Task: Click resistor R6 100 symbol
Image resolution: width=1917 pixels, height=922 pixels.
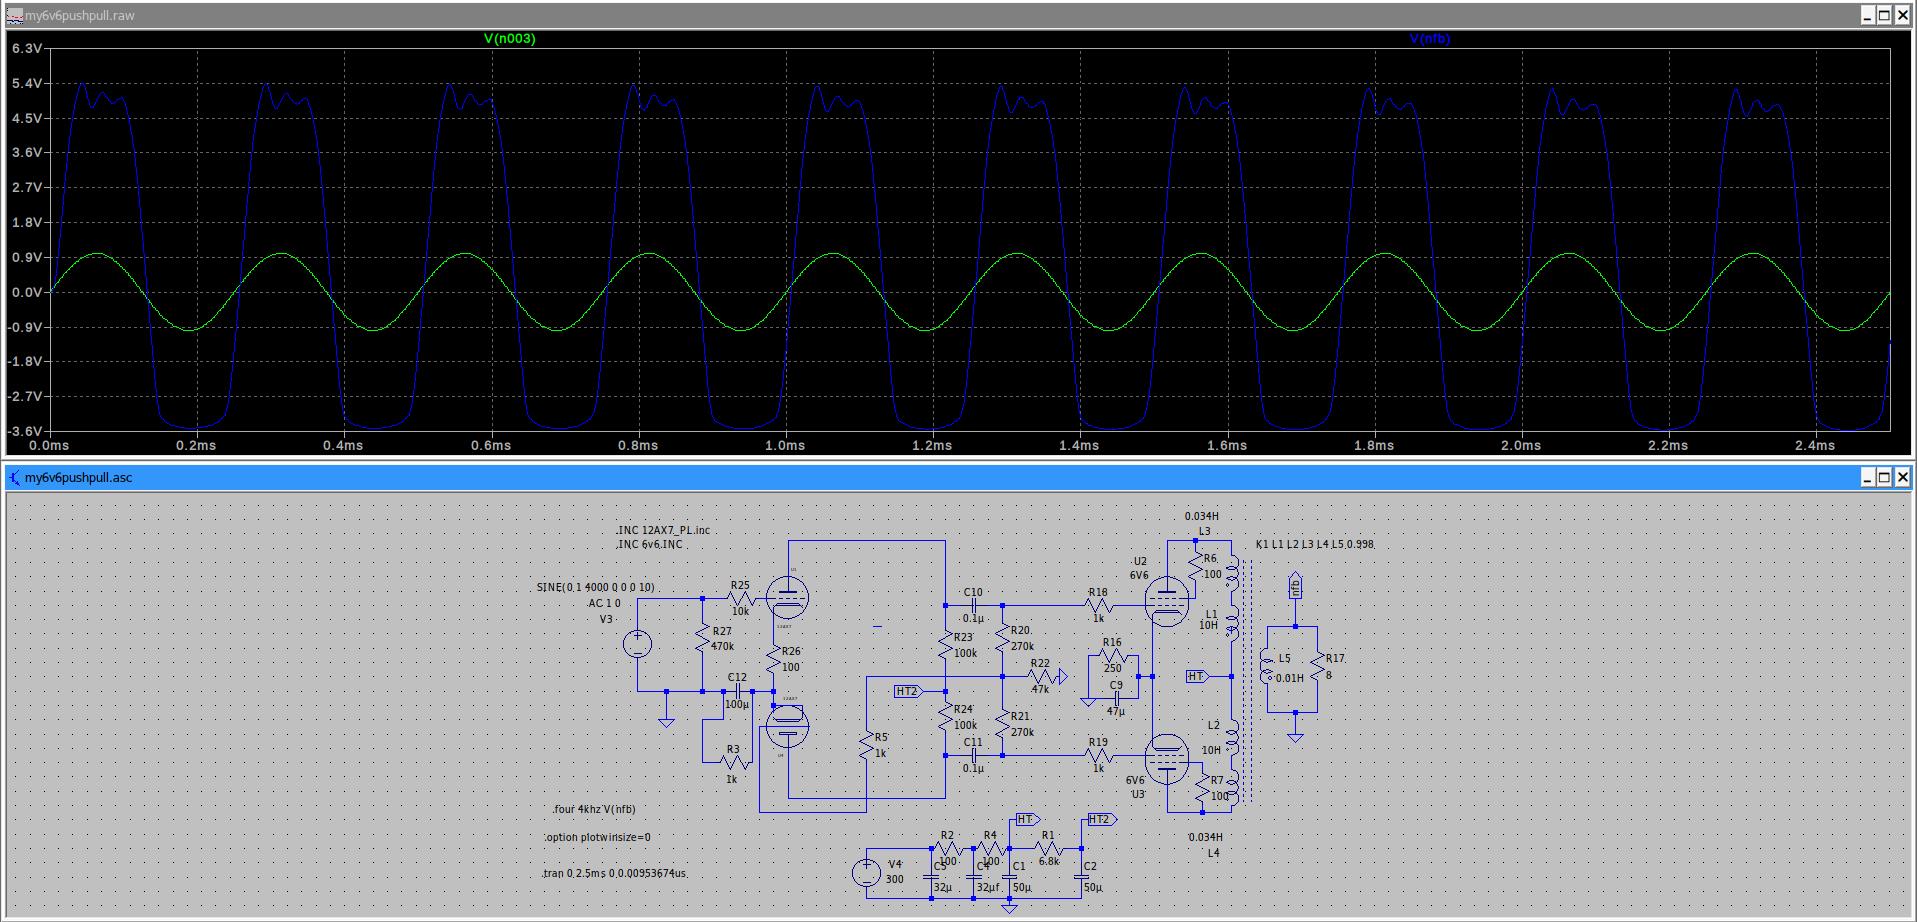Action: pyautogui.click(x=1196, y=567)
